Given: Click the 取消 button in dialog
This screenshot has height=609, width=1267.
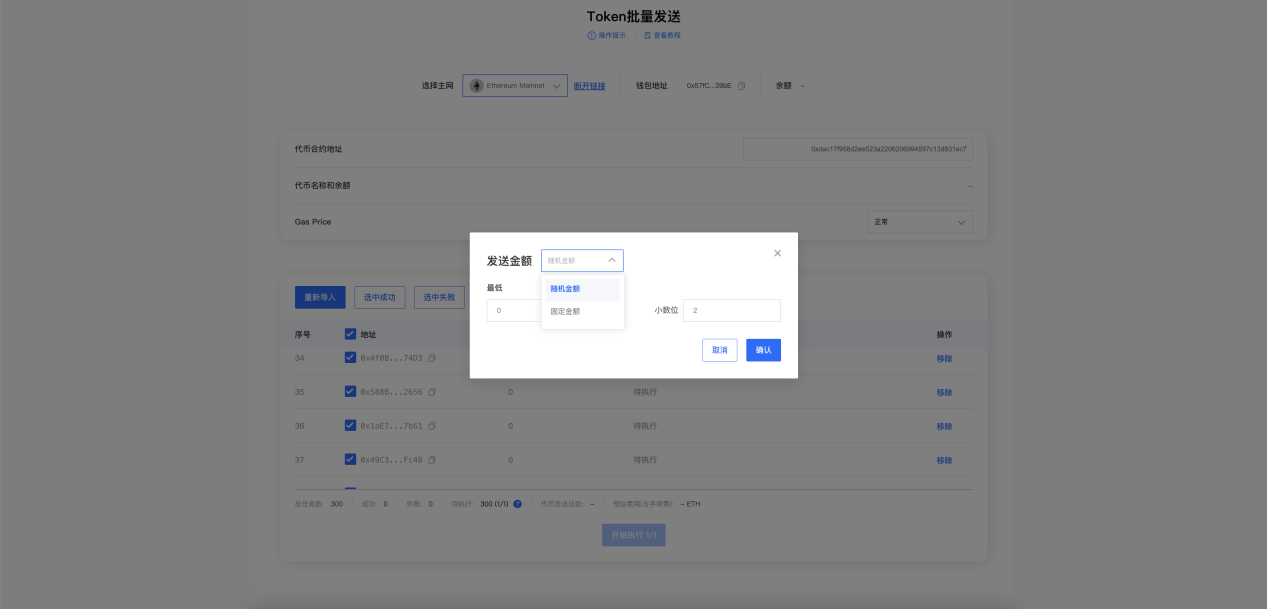Looking at the screenshot, I should click(719, 350).
